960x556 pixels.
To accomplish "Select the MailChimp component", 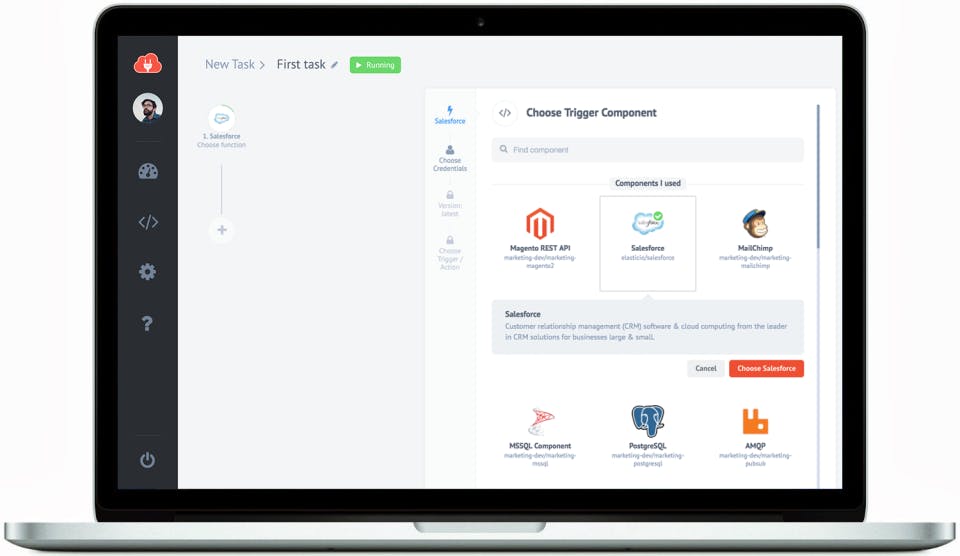I will pyautogui.click(x=755, y=238).
